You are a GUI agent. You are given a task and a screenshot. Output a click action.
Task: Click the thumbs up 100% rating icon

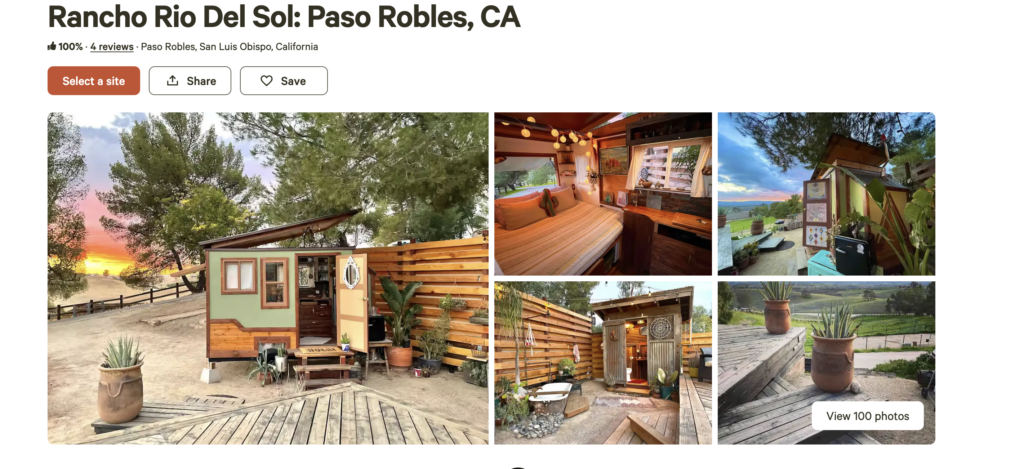[52, 46]
